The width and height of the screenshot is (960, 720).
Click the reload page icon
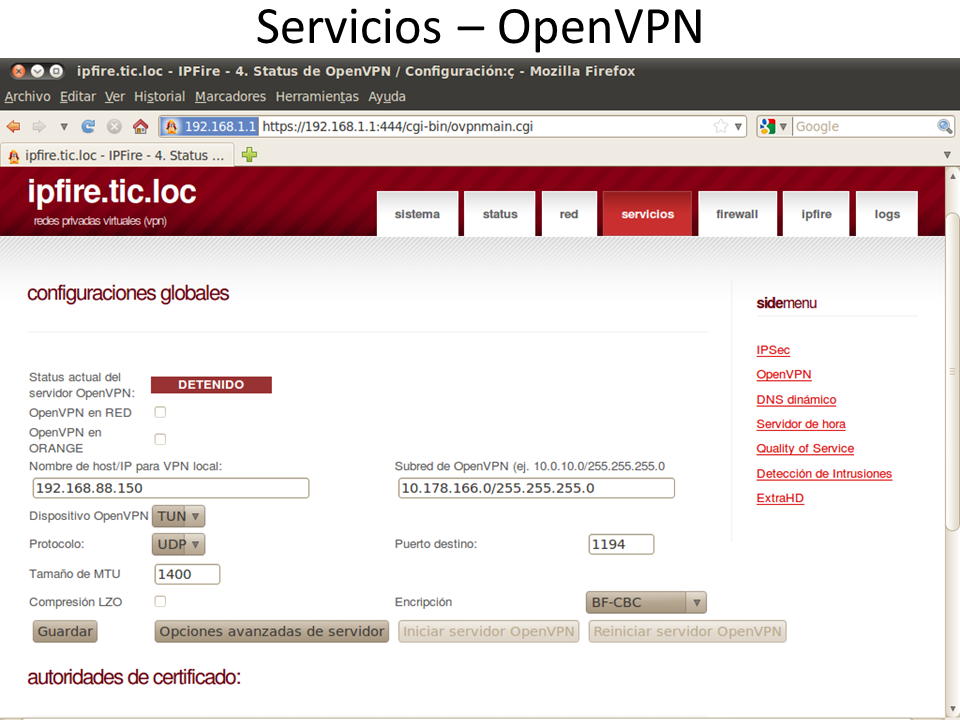click(x=88, y=127)
